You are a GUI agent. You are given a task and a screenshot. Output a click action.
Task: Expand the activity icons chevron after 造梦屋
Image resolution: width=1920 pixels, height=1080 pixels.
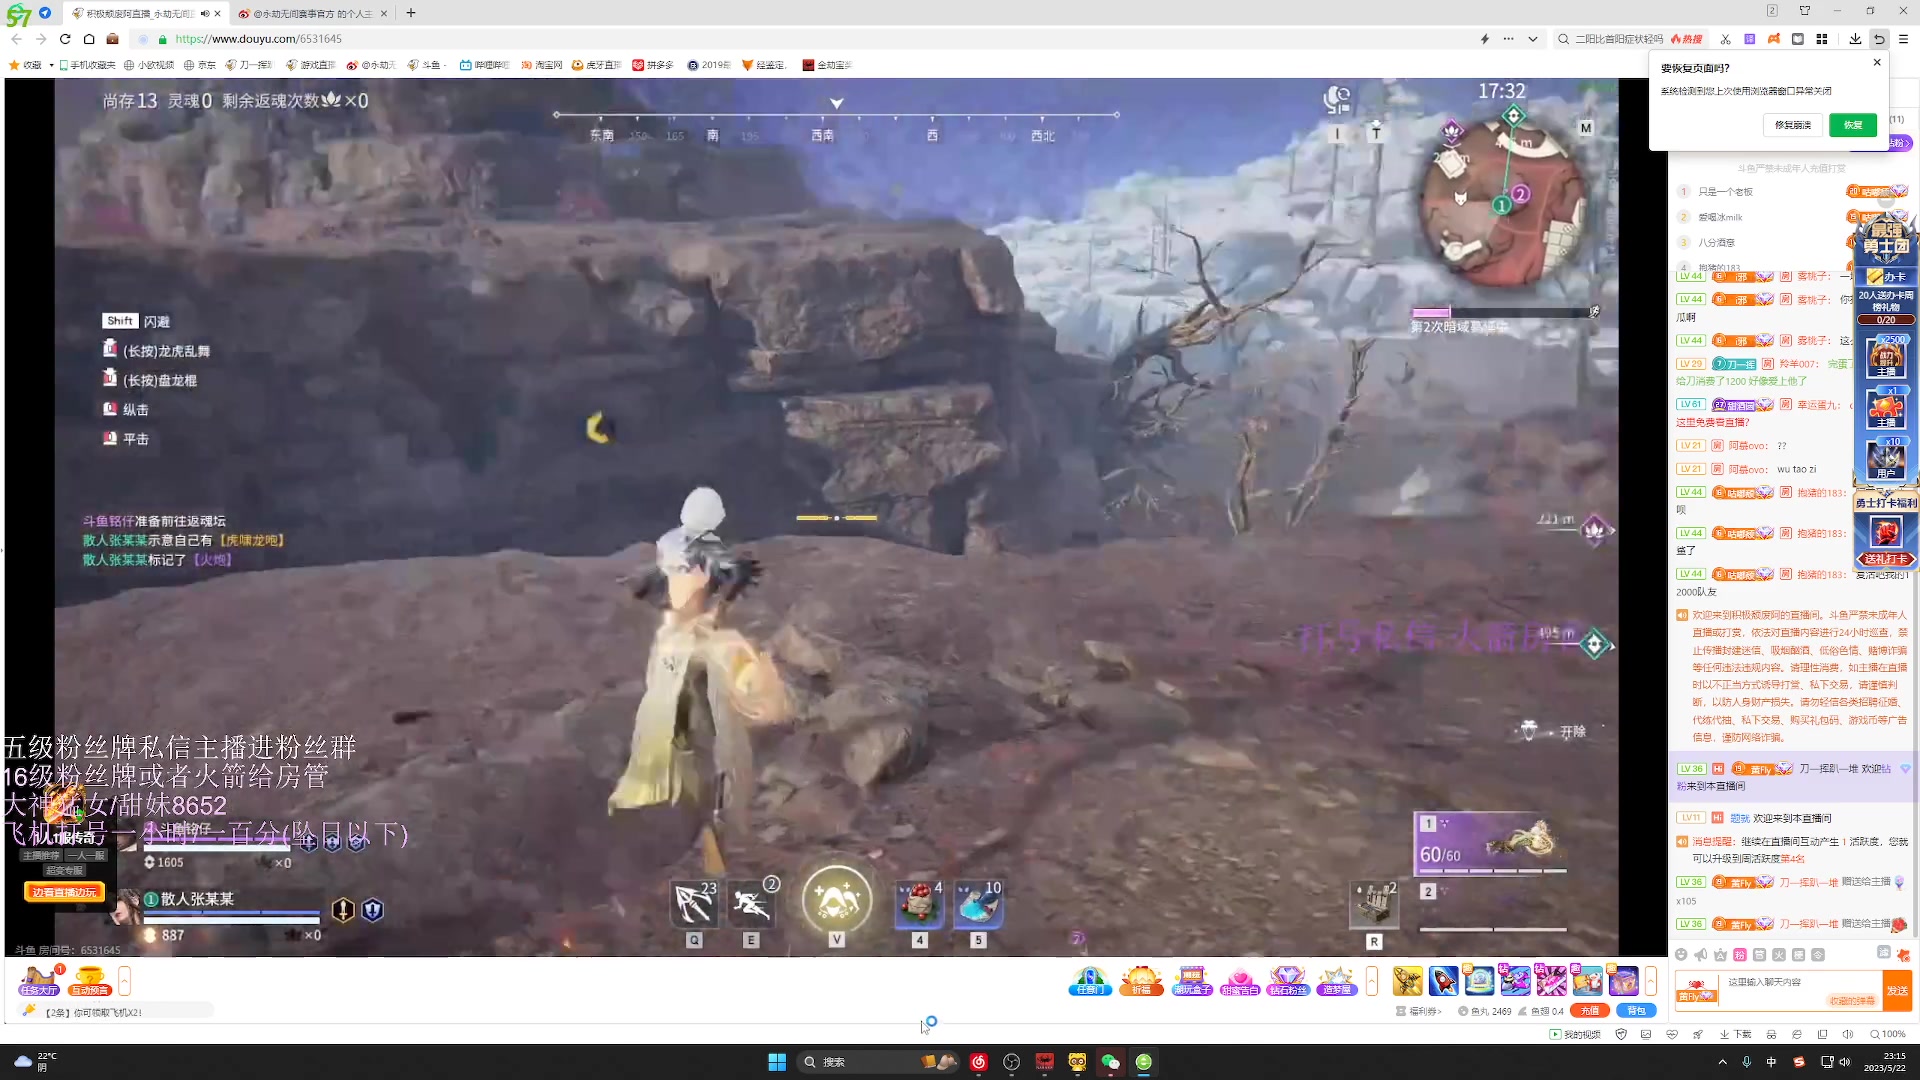click(x=1371, y=981)
